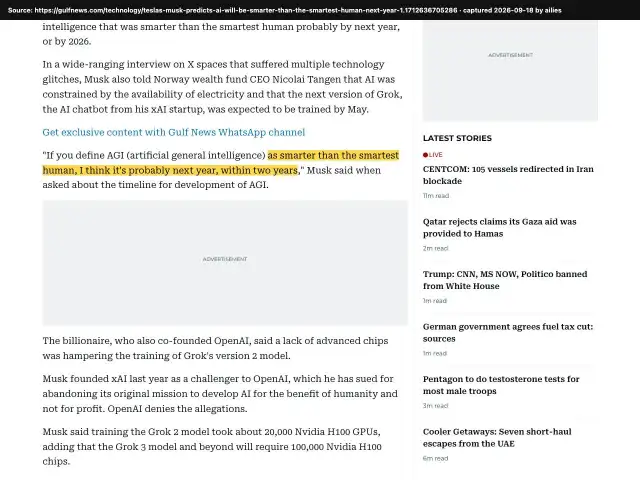The width and height of the screenshot is (640, 480).
Task: Click the red LIVE indicator badge
Action: (433, 155)
